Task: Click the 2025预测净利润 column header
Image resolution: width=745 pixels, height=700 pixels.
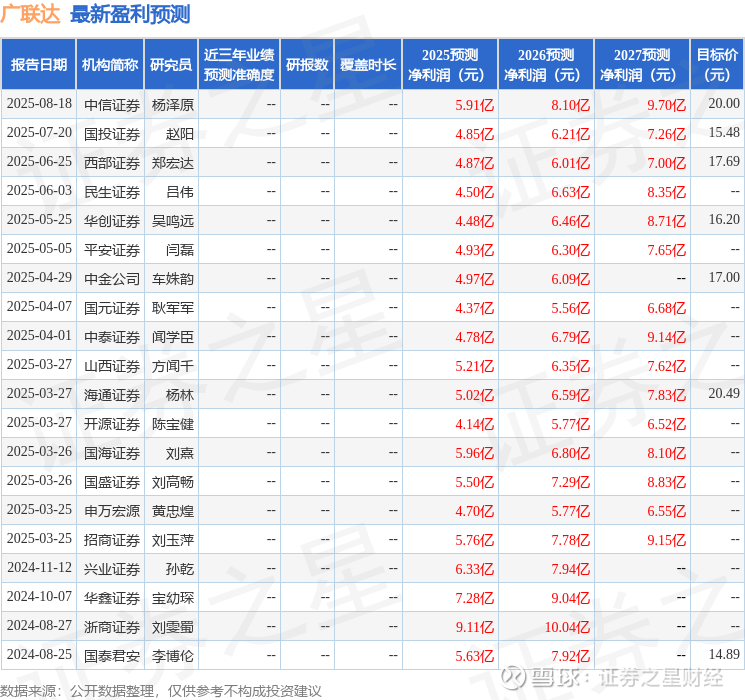Action: (x=450, y=65)
